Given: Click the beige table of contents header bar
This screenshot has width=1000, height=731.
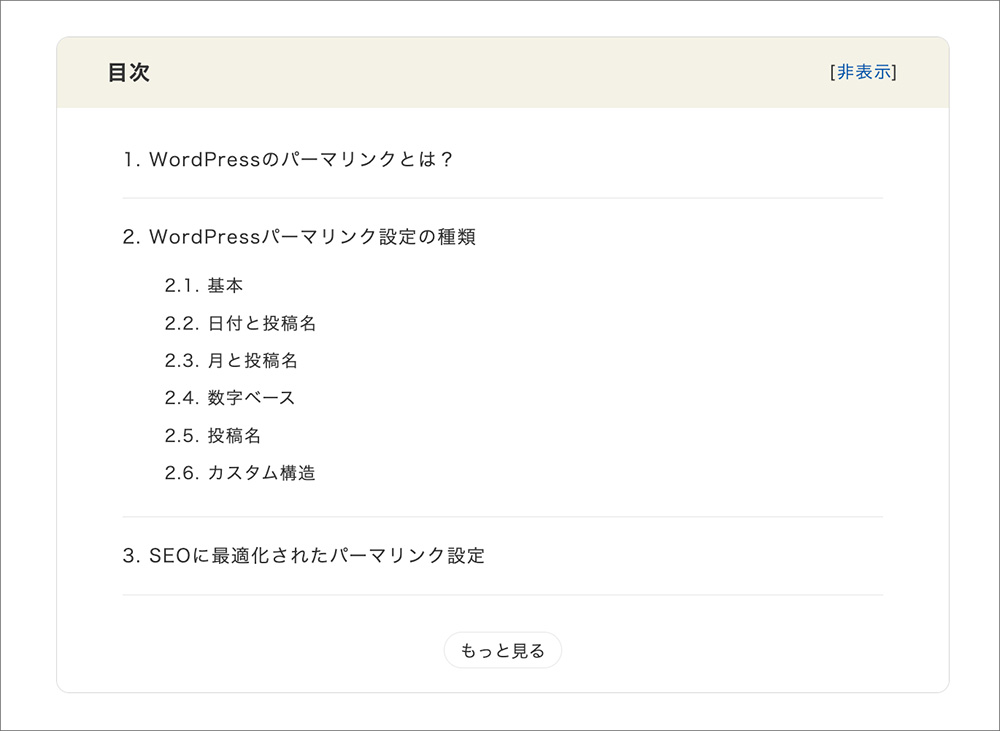Looking at the screenshot, I should (x=500, y=73).
